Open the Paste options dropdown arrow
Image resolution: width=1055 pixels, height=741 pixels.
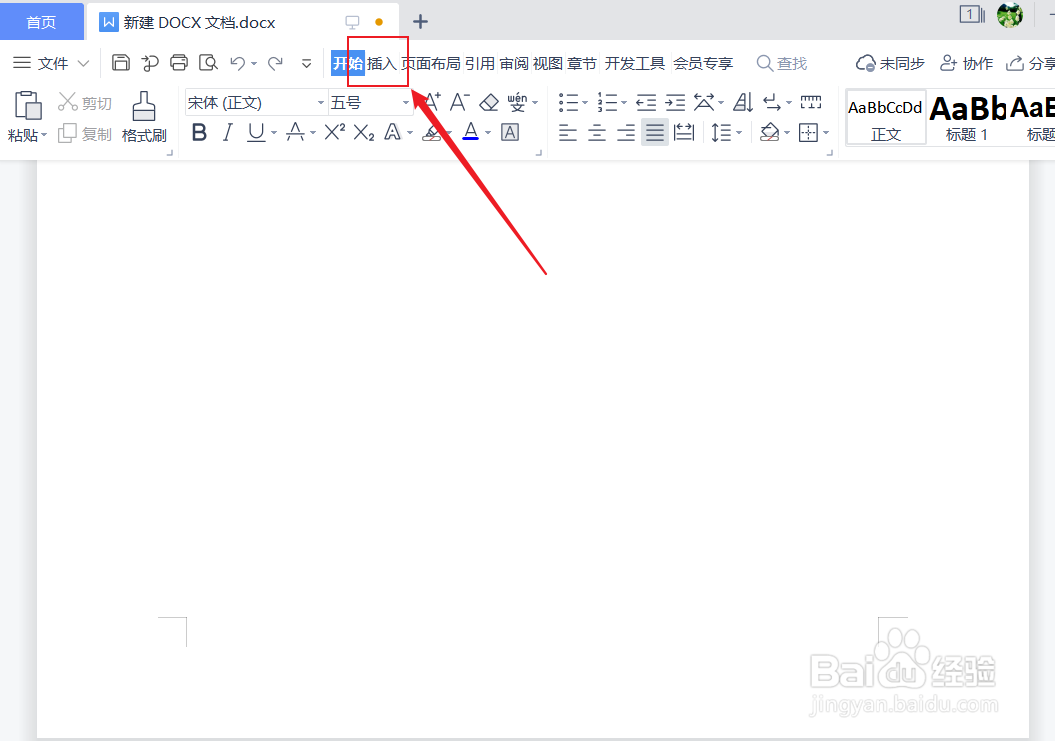(x=44, y=135)
